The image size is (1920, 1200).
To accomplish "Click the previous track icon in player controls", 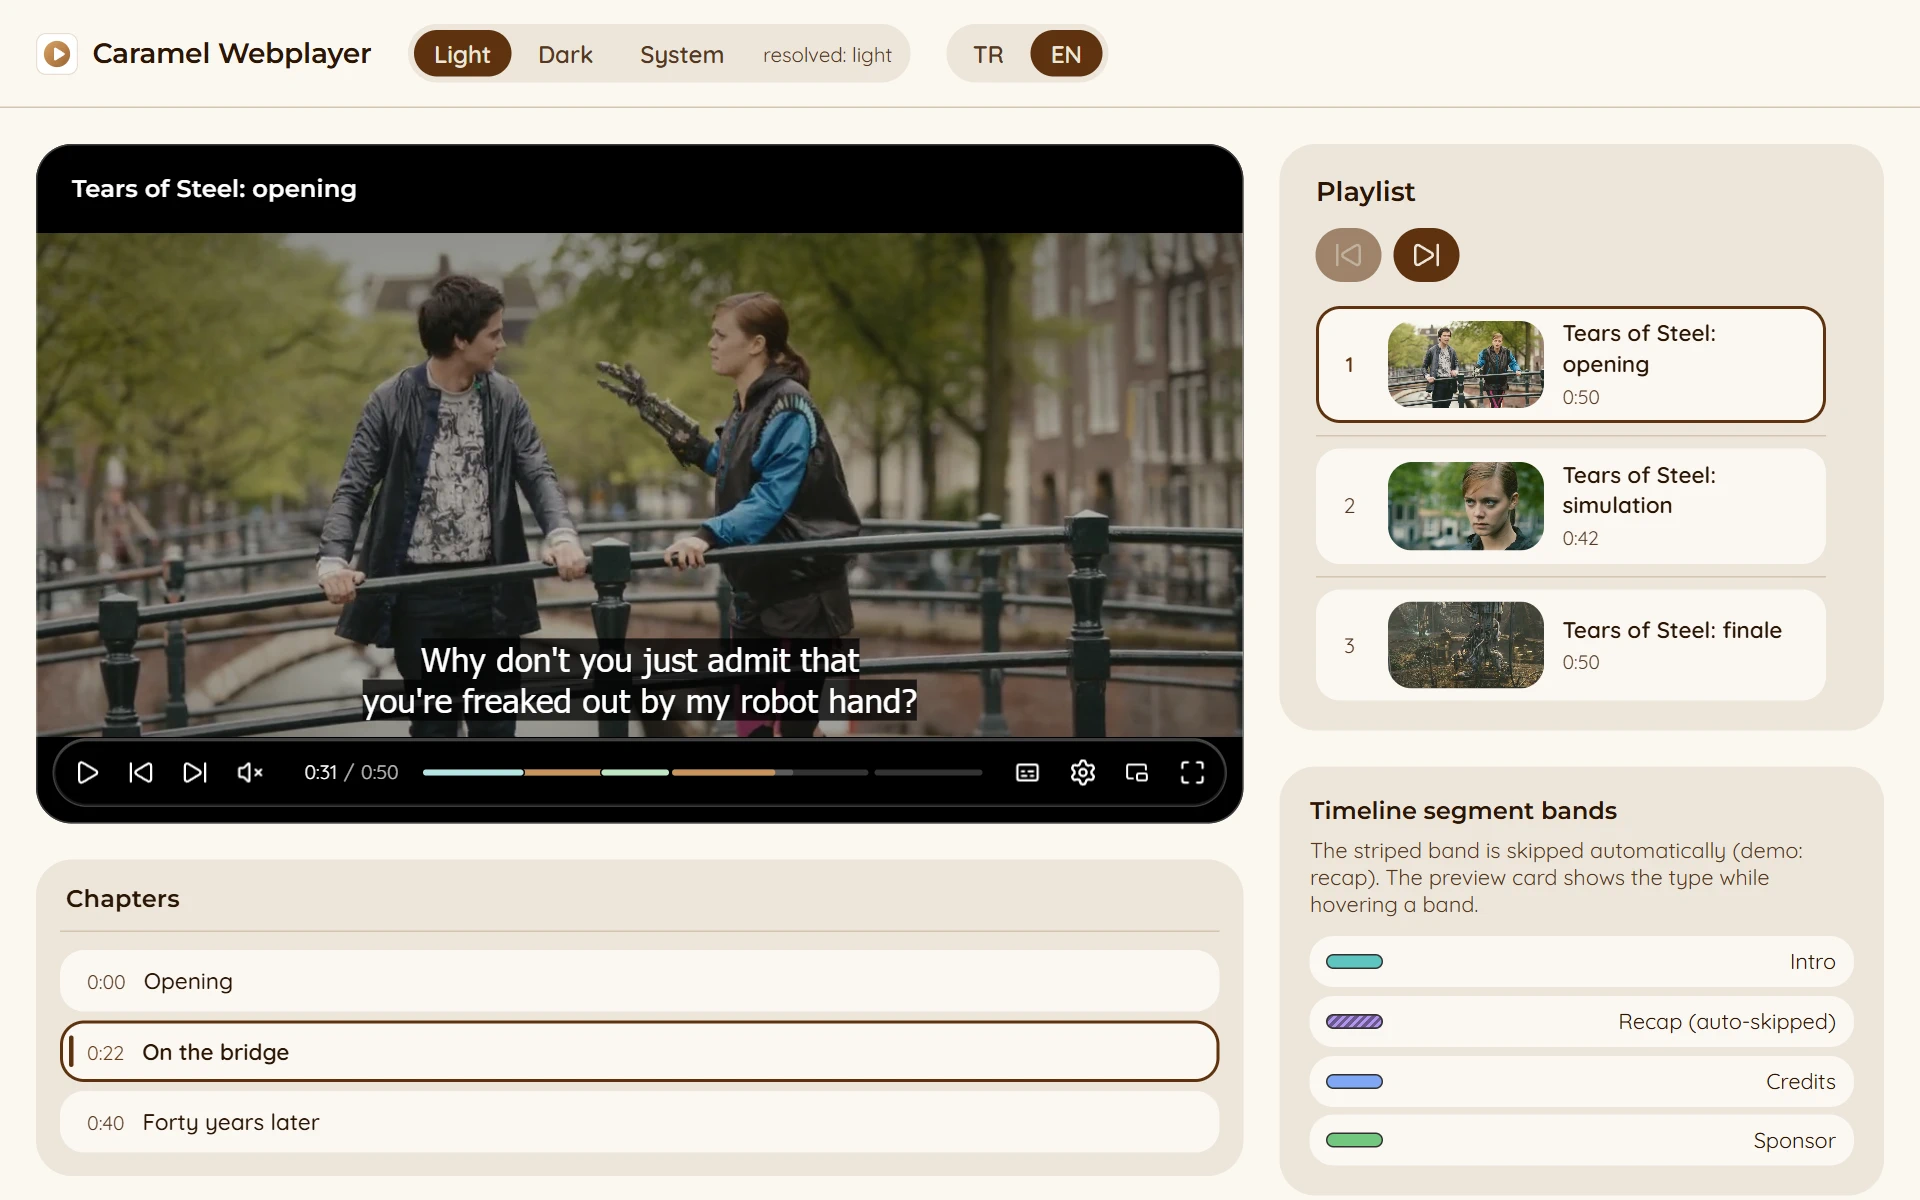I will (x=141, y=772).
